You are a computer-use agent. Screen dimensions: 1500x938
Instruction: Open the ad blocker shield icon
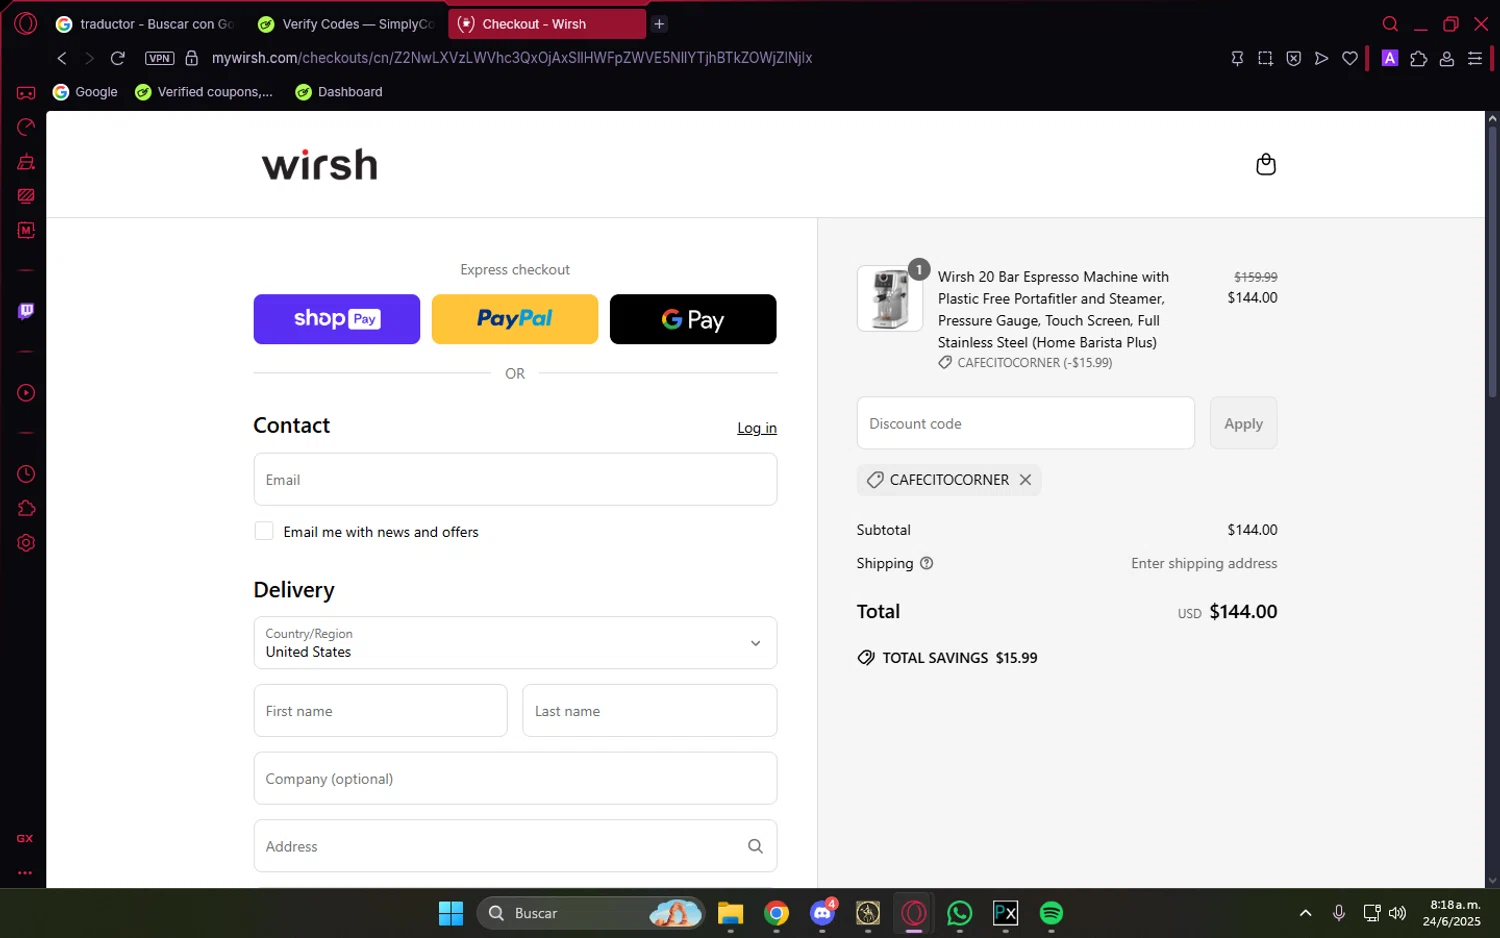(x=1293, y=58)
